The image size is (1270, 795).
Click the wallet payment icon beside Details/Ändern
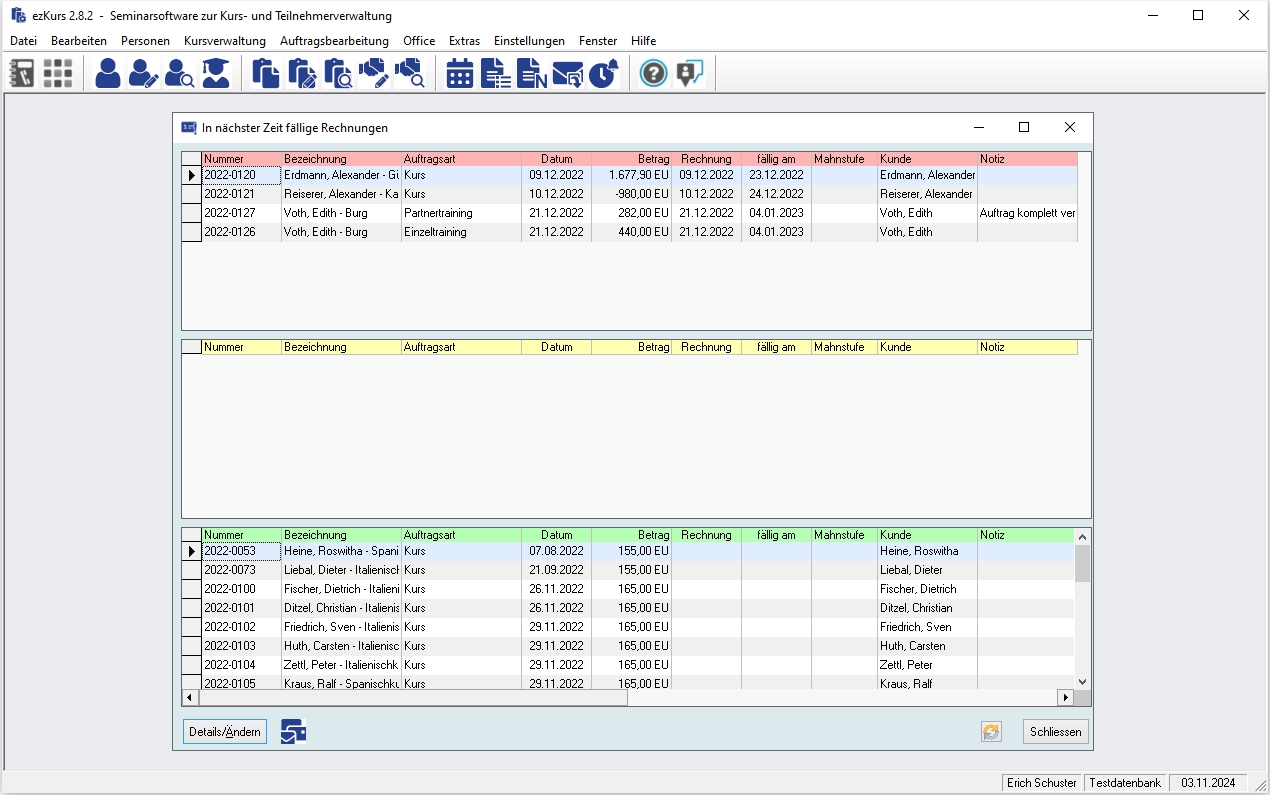click(x=293, y=732)
